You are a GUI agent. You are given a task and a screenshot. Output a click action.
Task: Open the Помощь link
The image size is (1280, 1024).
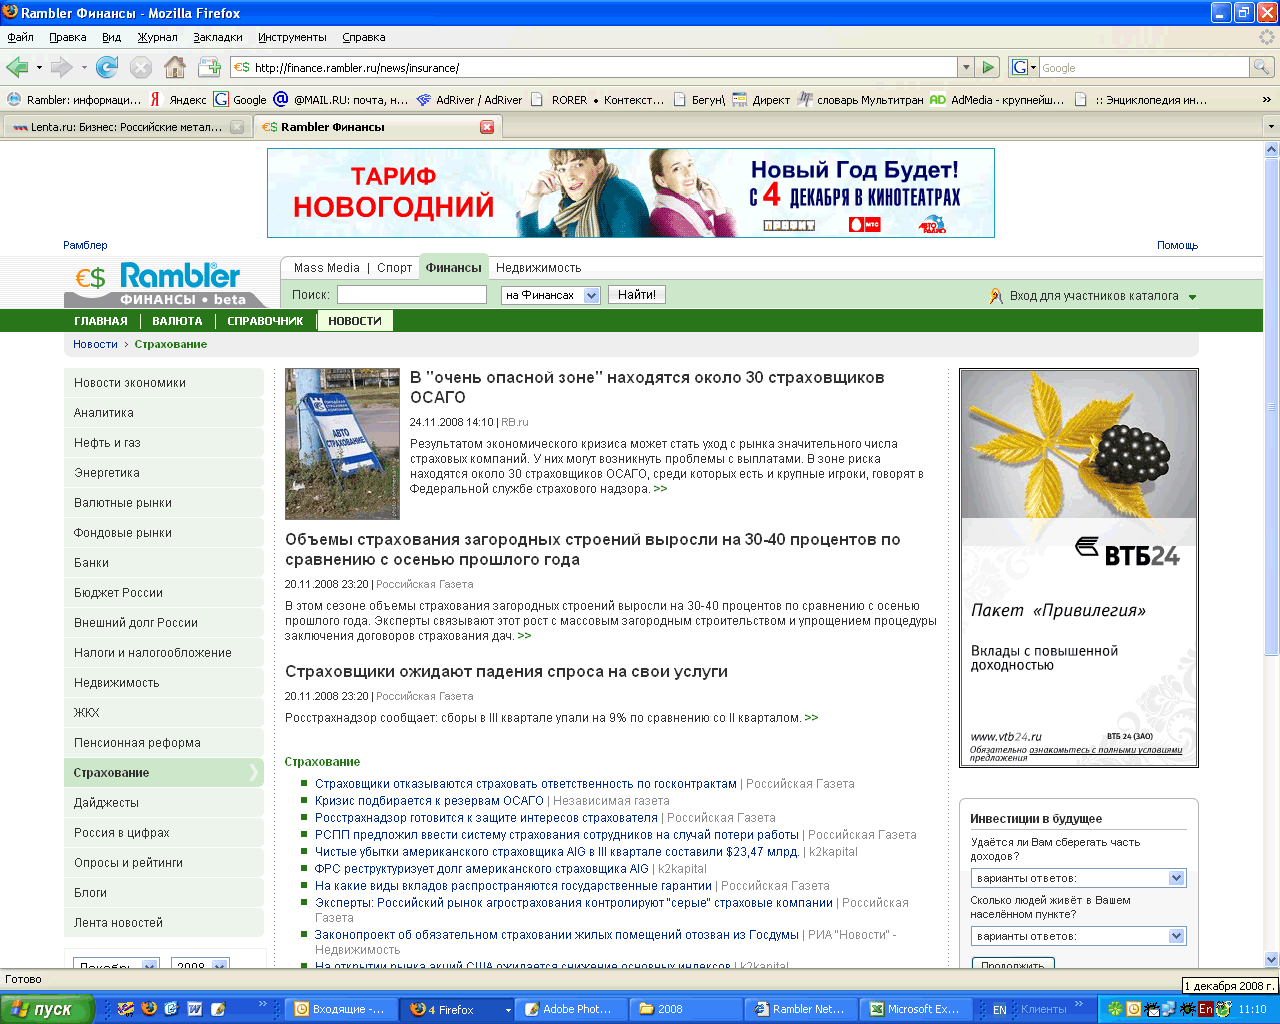[x=1177, y=245]
